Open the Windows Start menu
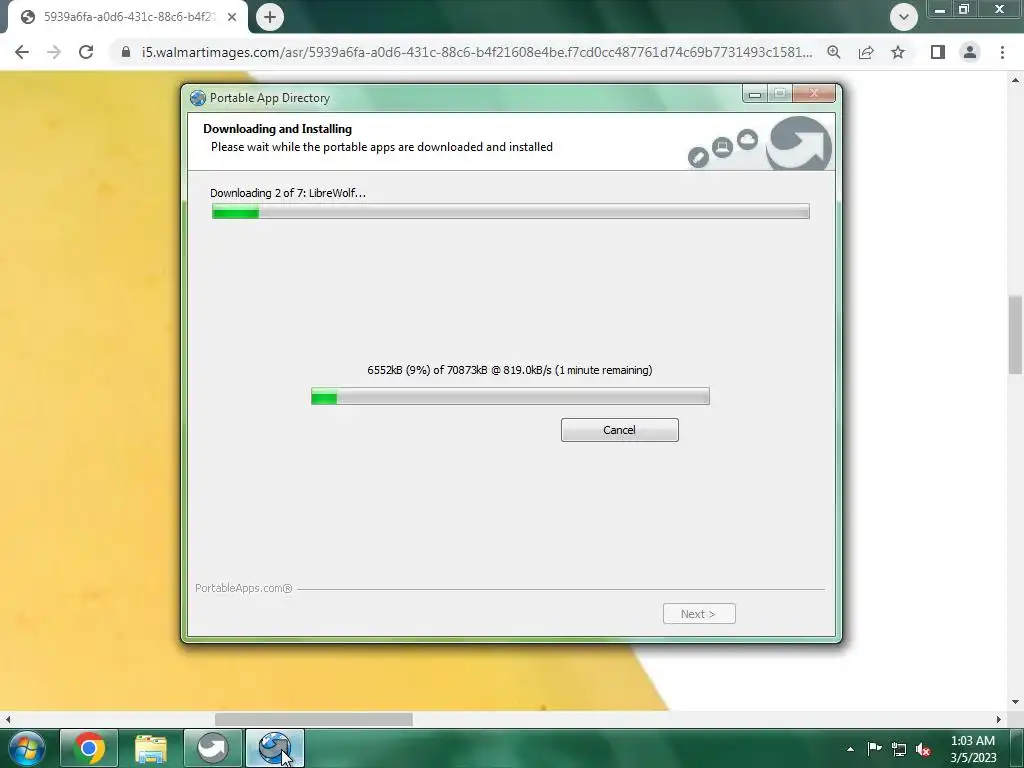Screen dimensions: 1024x768 27,748
